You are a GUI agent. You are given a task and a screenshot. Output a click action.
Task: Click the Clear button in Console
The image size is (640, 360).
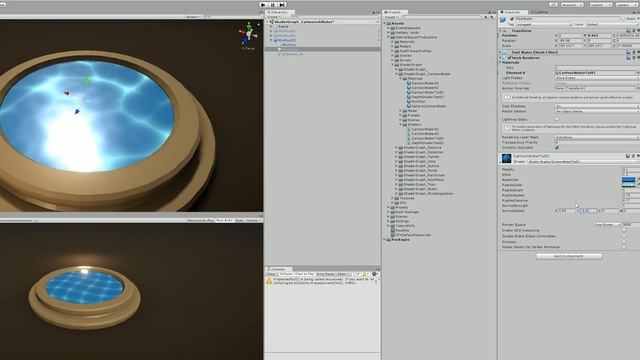point(271,274)
